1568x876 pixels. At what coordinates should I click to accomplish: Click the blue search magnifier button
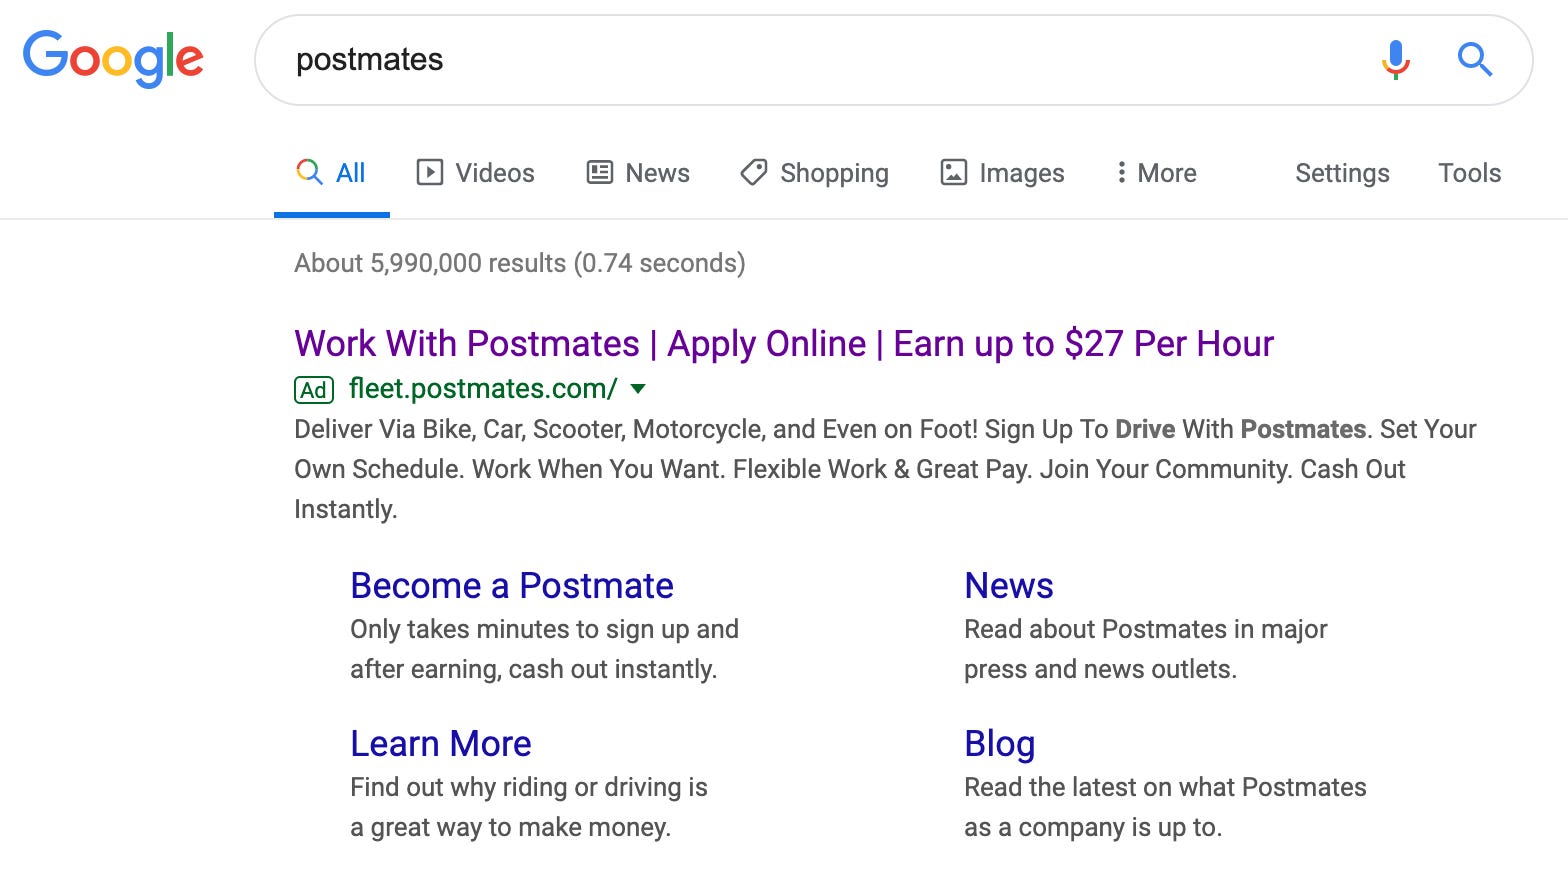point(1475,60)
